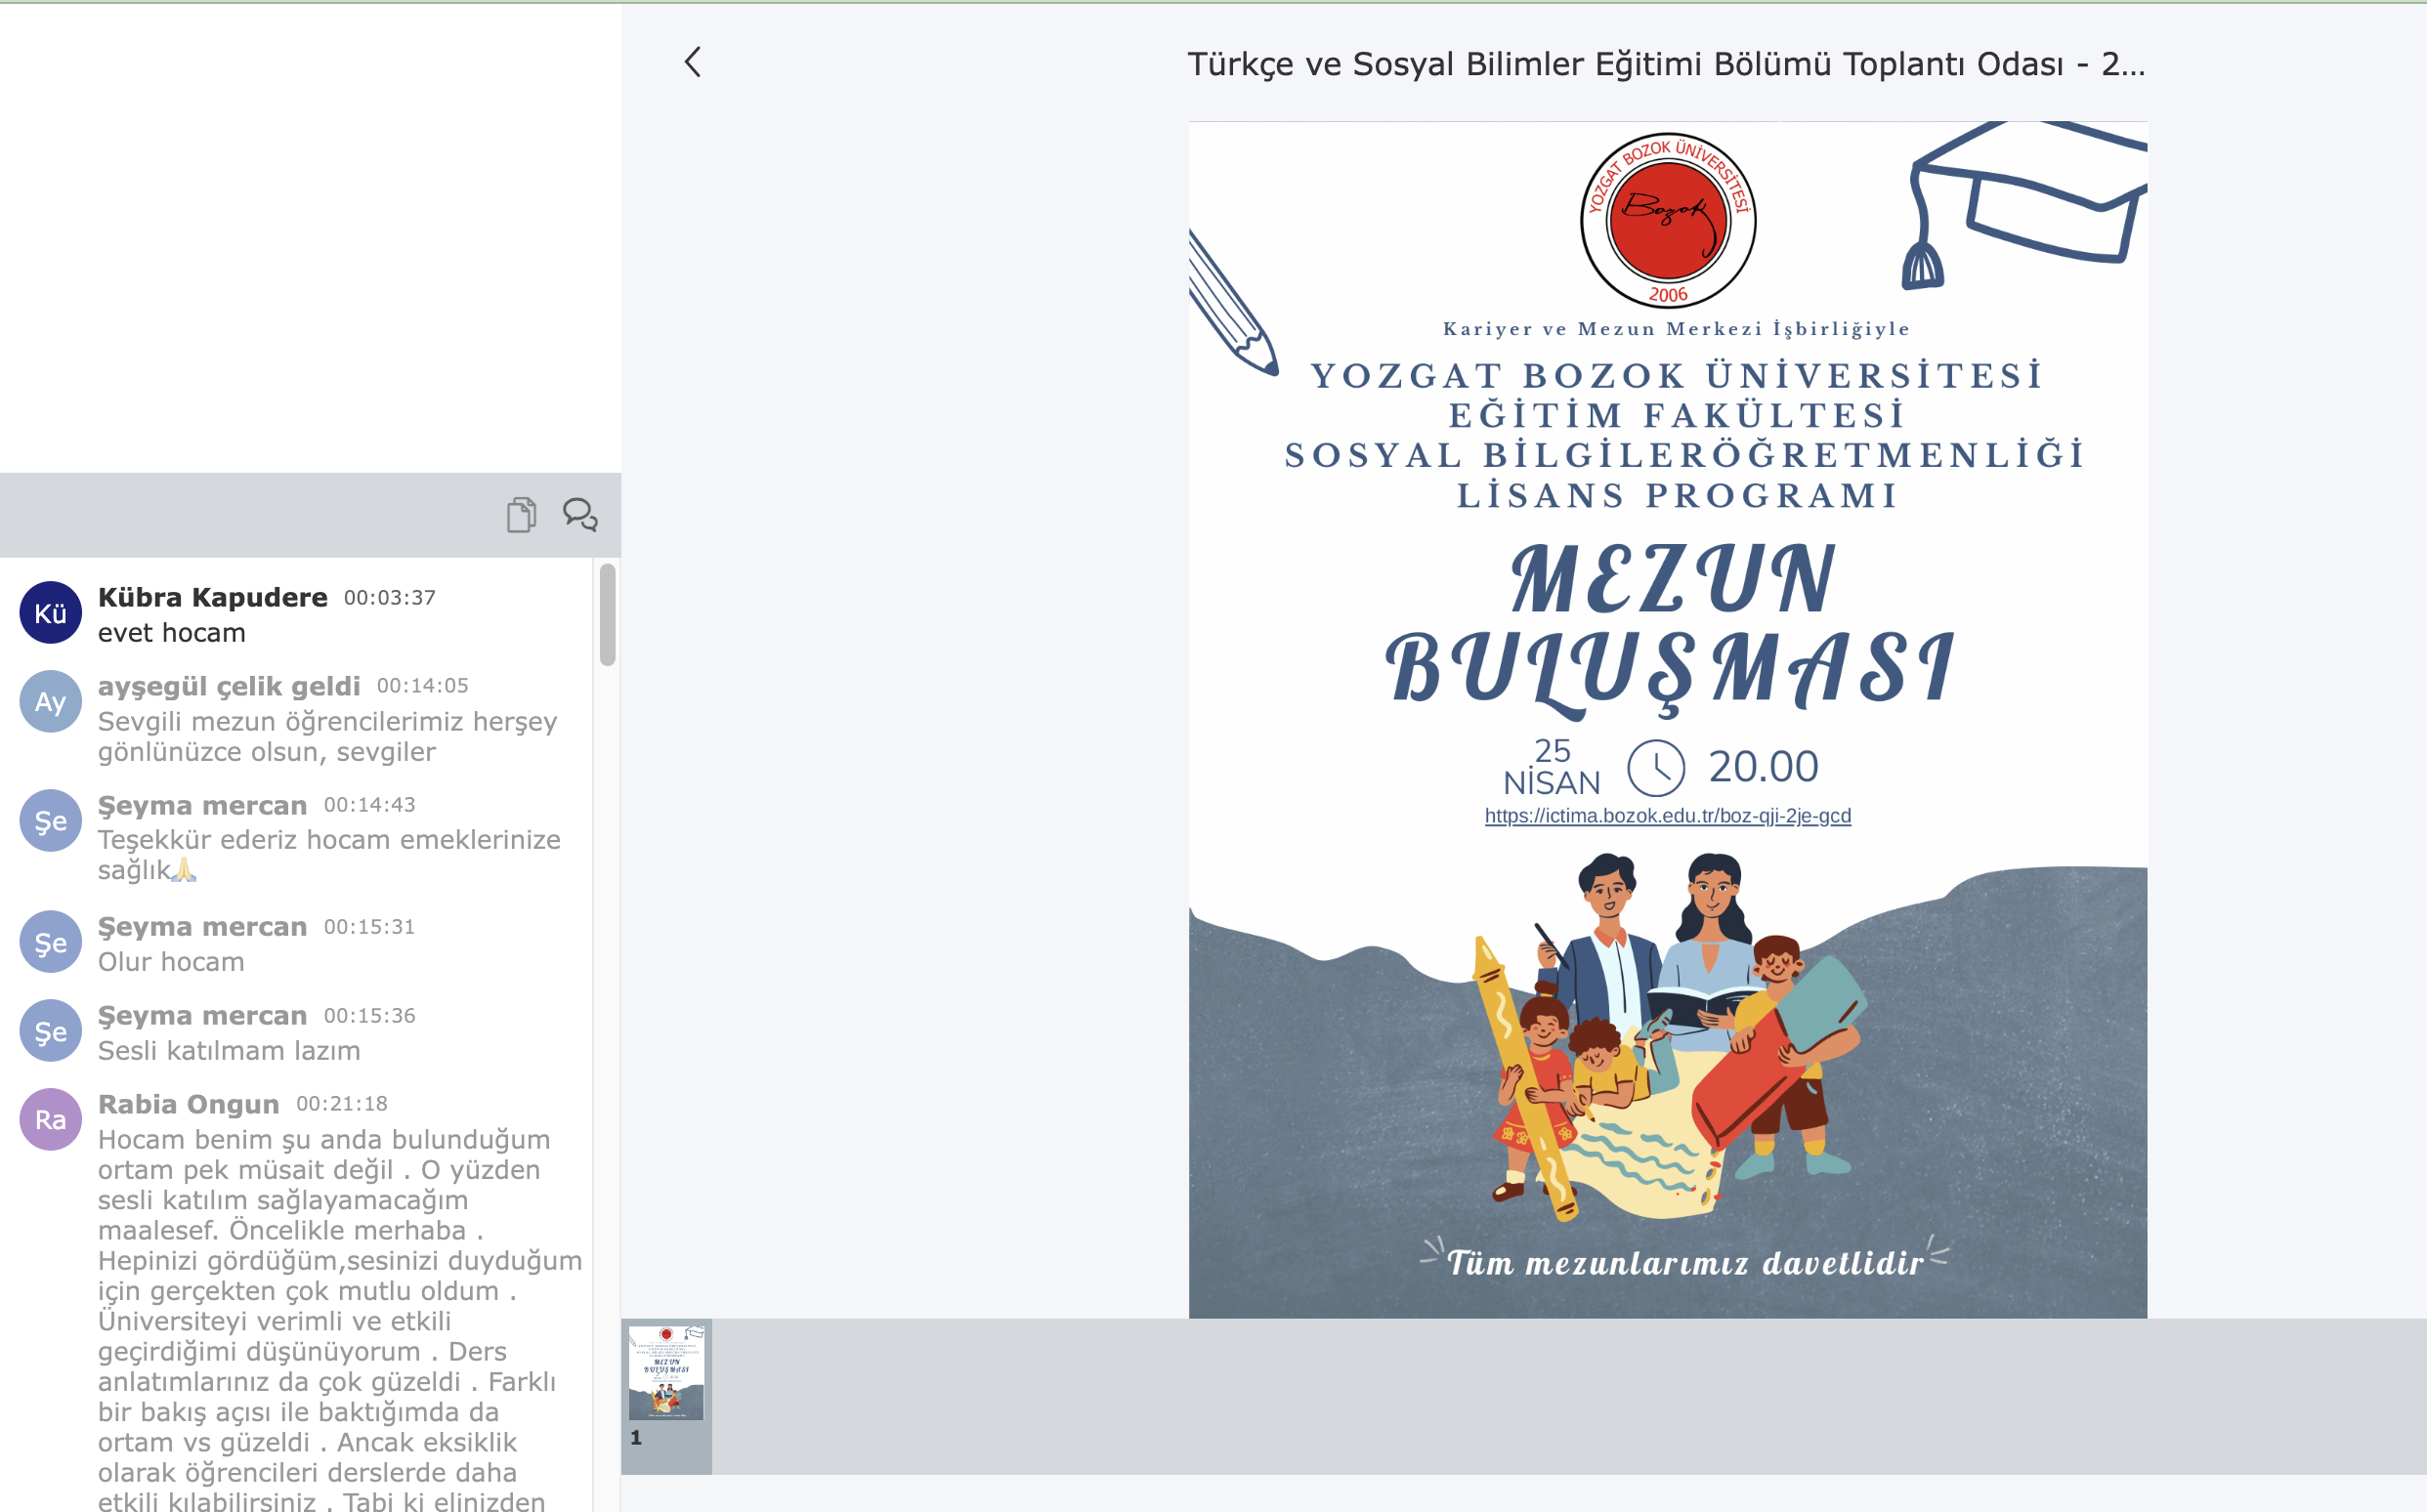Click the back arrow chevron
Screen dimensions: 2427x1512
pyautogui.click(x=692, y=62)
